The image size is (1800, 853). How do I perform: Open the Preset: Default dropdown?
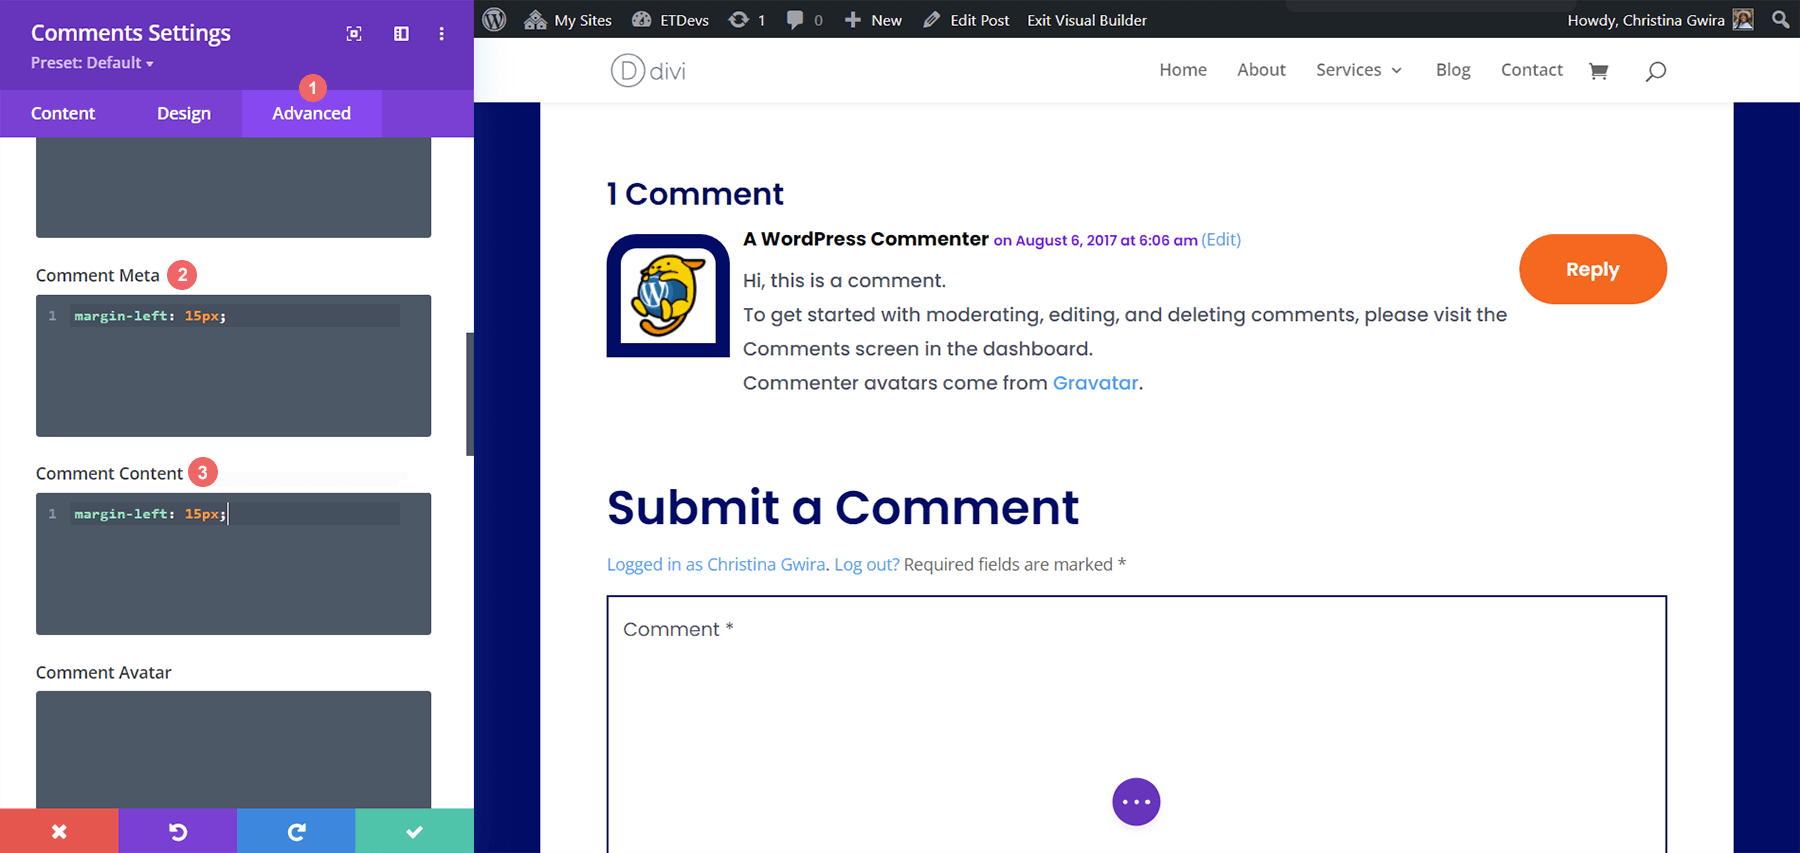point(92,63)
